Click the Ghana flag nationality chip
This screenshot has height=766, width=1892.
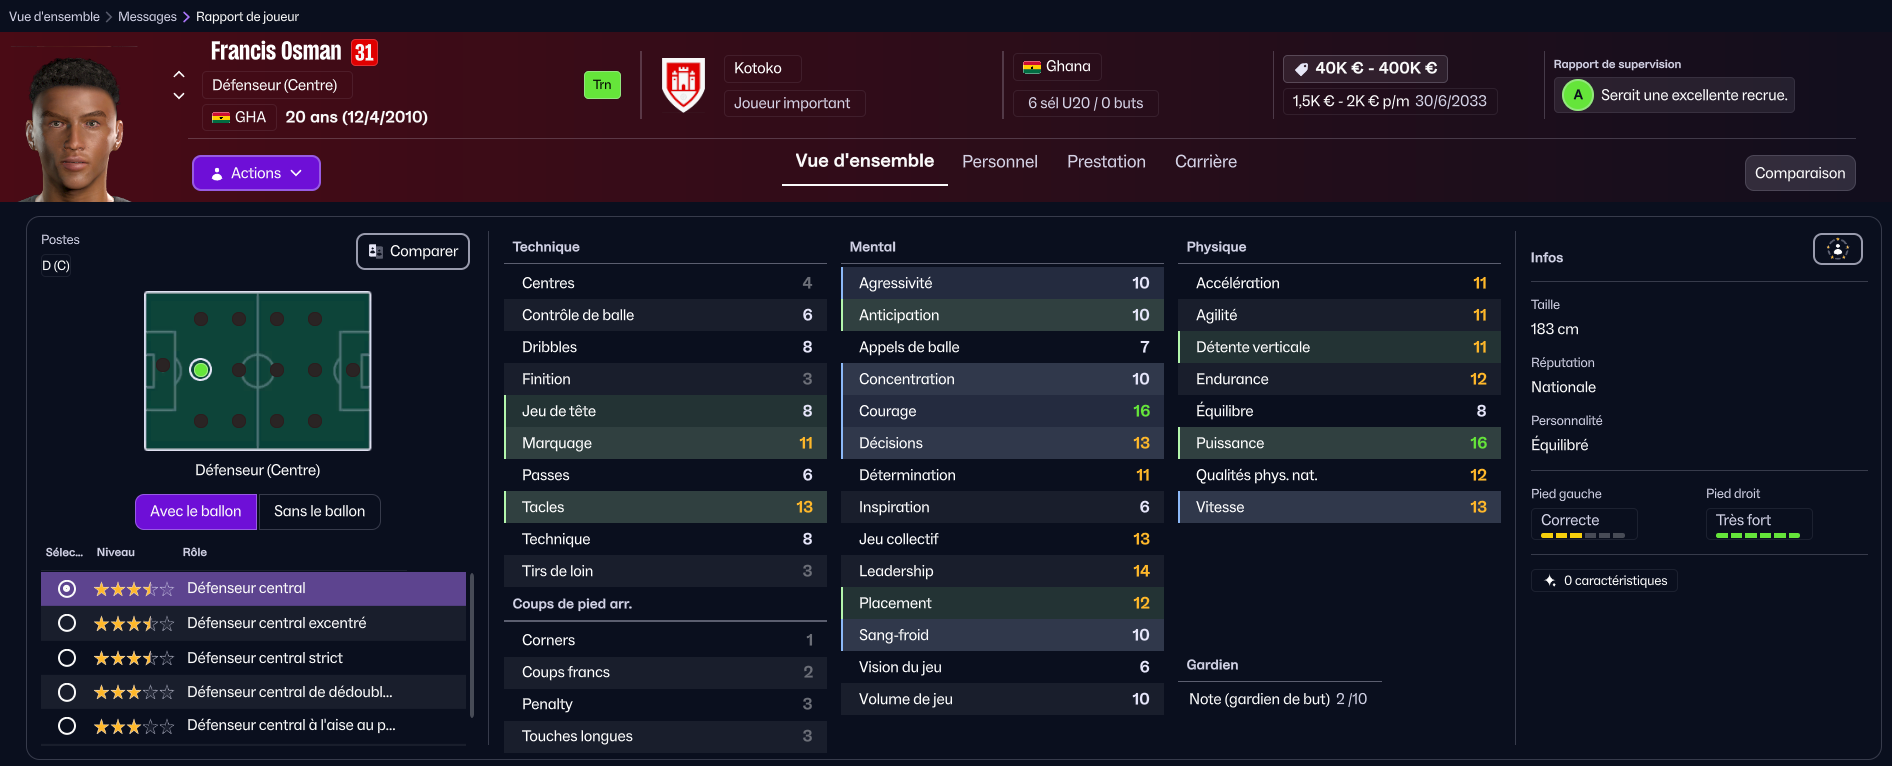click(x=1057, y=67)
